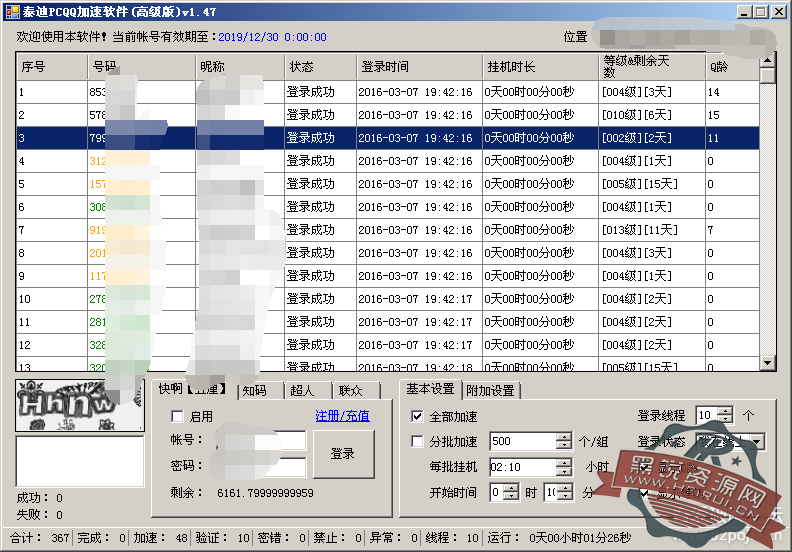Decrease the 分批加速 group size below 500
Viewport: 792px width, 552px height.
click(x=564, y=445)
